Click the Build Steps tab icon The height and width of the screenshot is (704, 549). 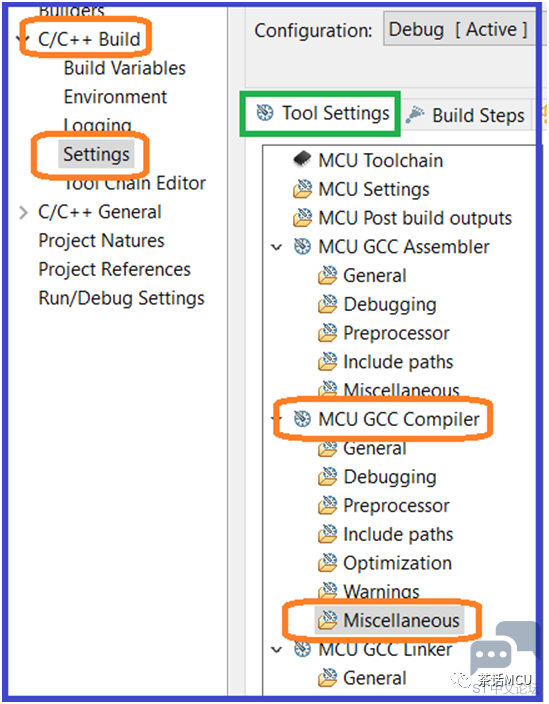[x=415, y=115]
